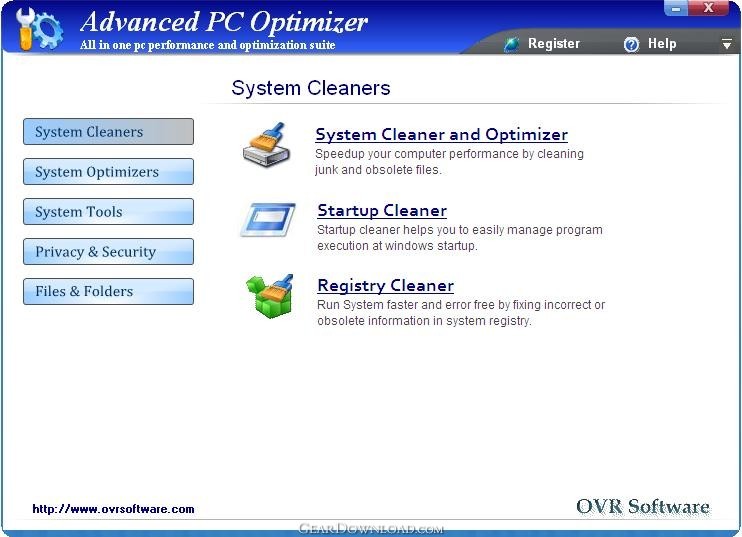Click the Register globe icon

(512, 44)
